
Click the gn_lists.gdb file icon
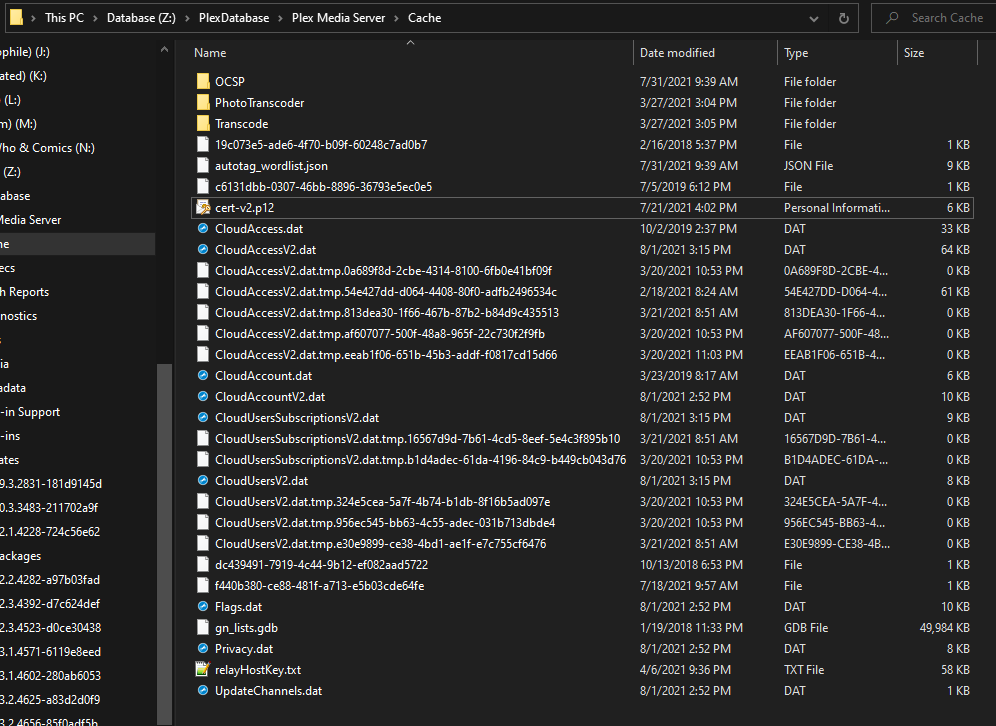[203, 627]
